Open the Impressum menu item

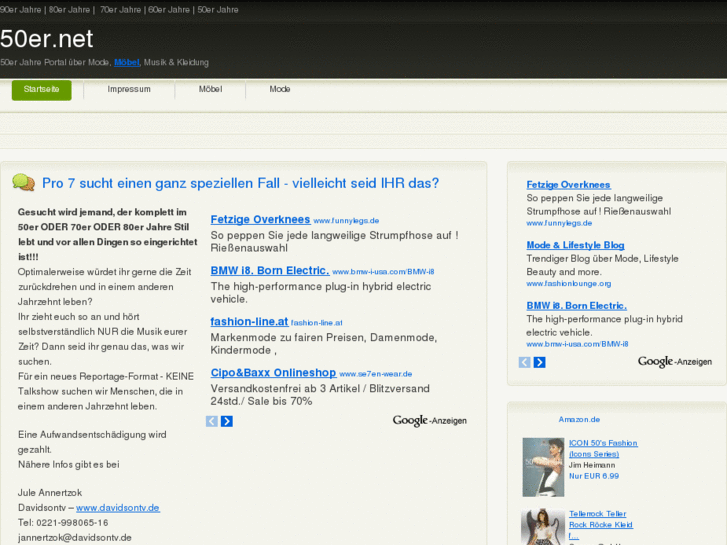click(x=129, y=89)
